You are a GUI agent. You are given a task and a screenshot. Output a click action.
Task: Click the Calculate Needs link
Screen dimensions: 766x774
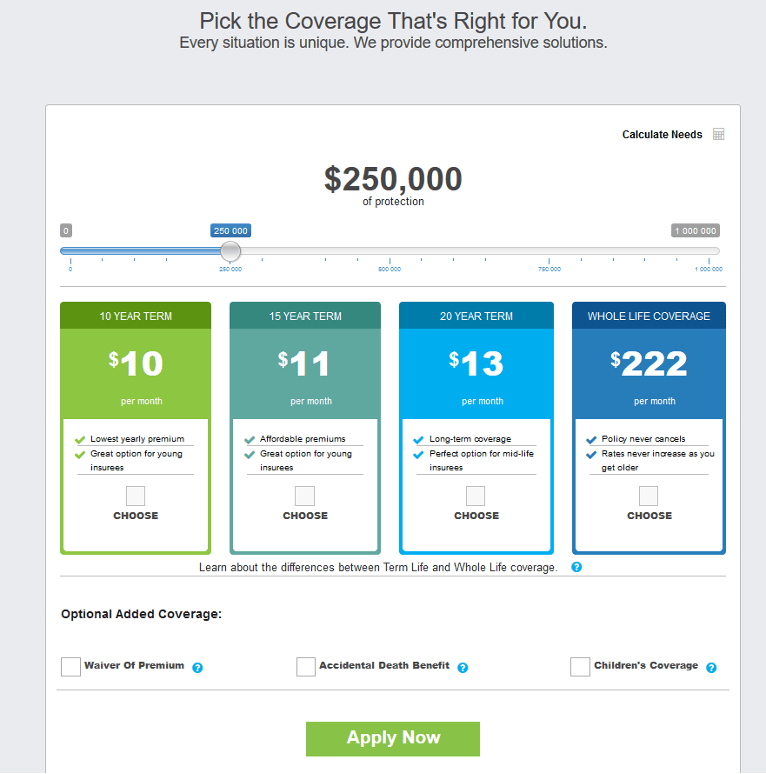(x=662, y=134)
